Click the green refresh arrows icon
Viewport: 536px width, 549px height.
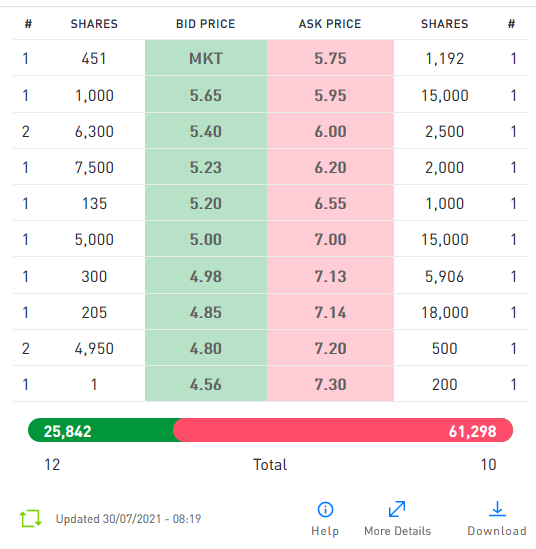(x=30, y=518)
